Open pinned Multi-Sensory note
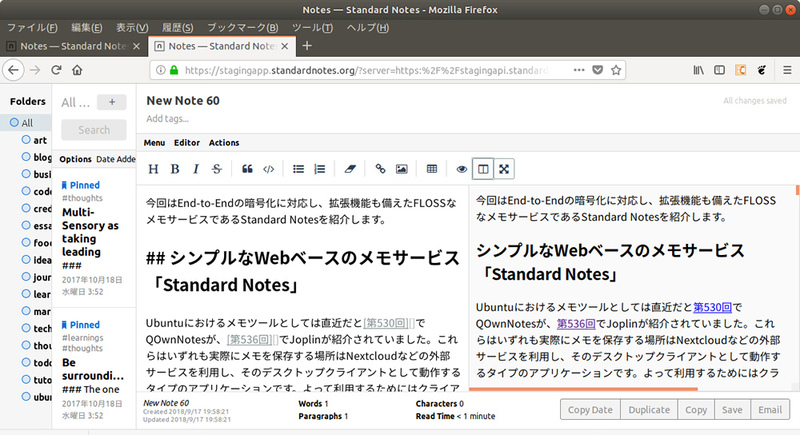 (x=94, y=238)
